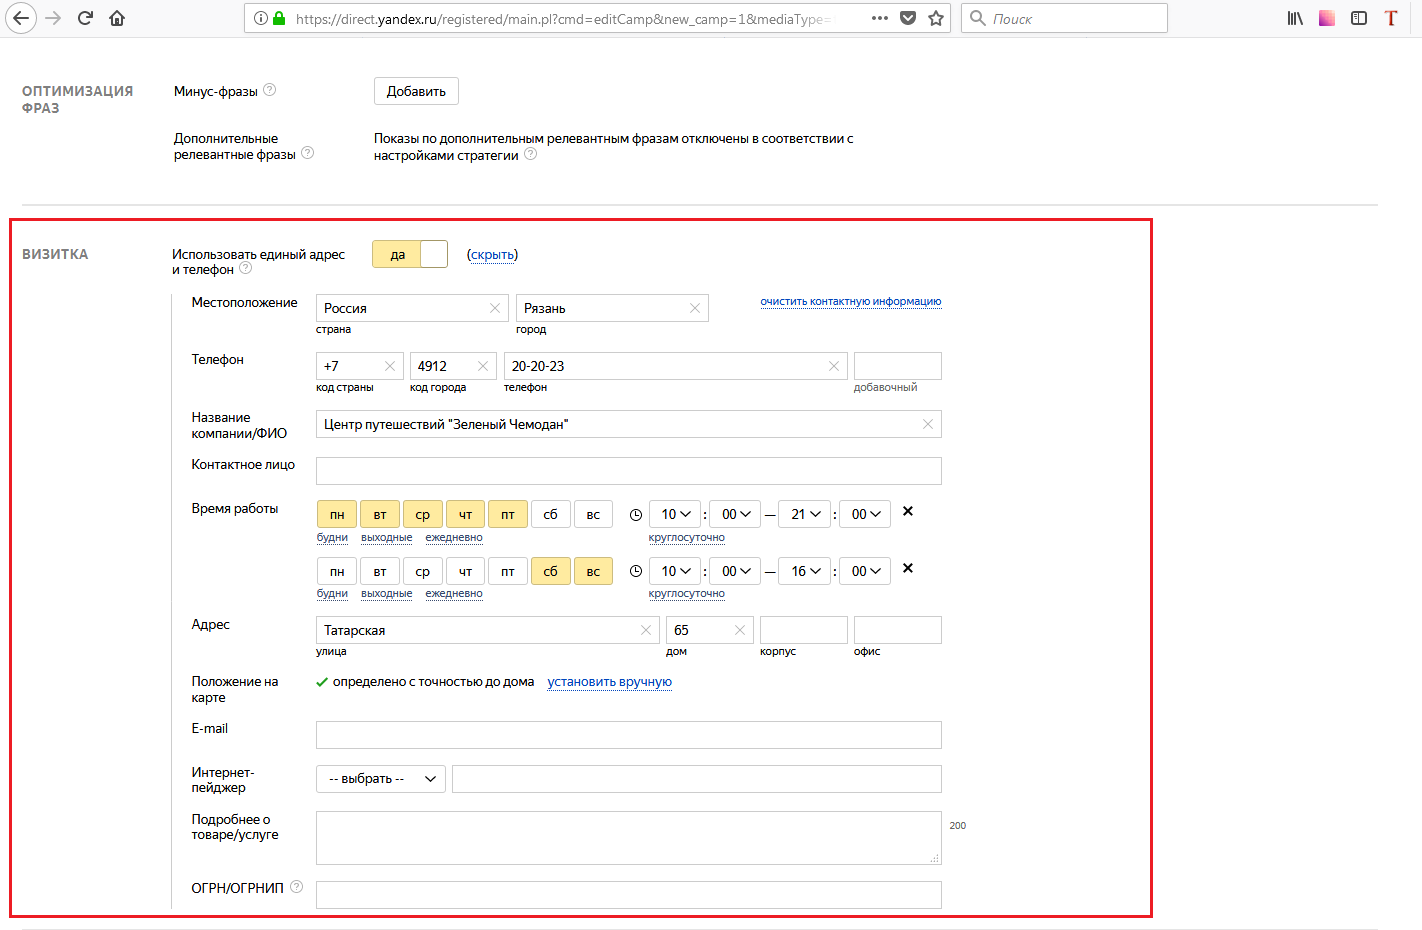
Task: Click the E-mail input field
Action: tap(629, 735)
